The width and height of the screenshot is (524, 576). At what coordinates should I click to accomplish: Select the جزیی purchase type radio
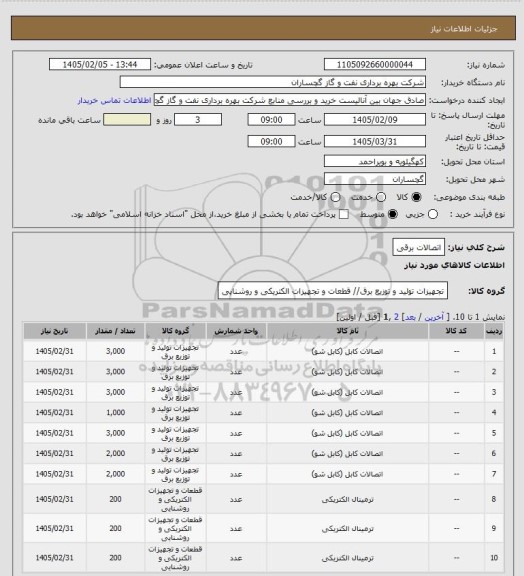point(433,214)
